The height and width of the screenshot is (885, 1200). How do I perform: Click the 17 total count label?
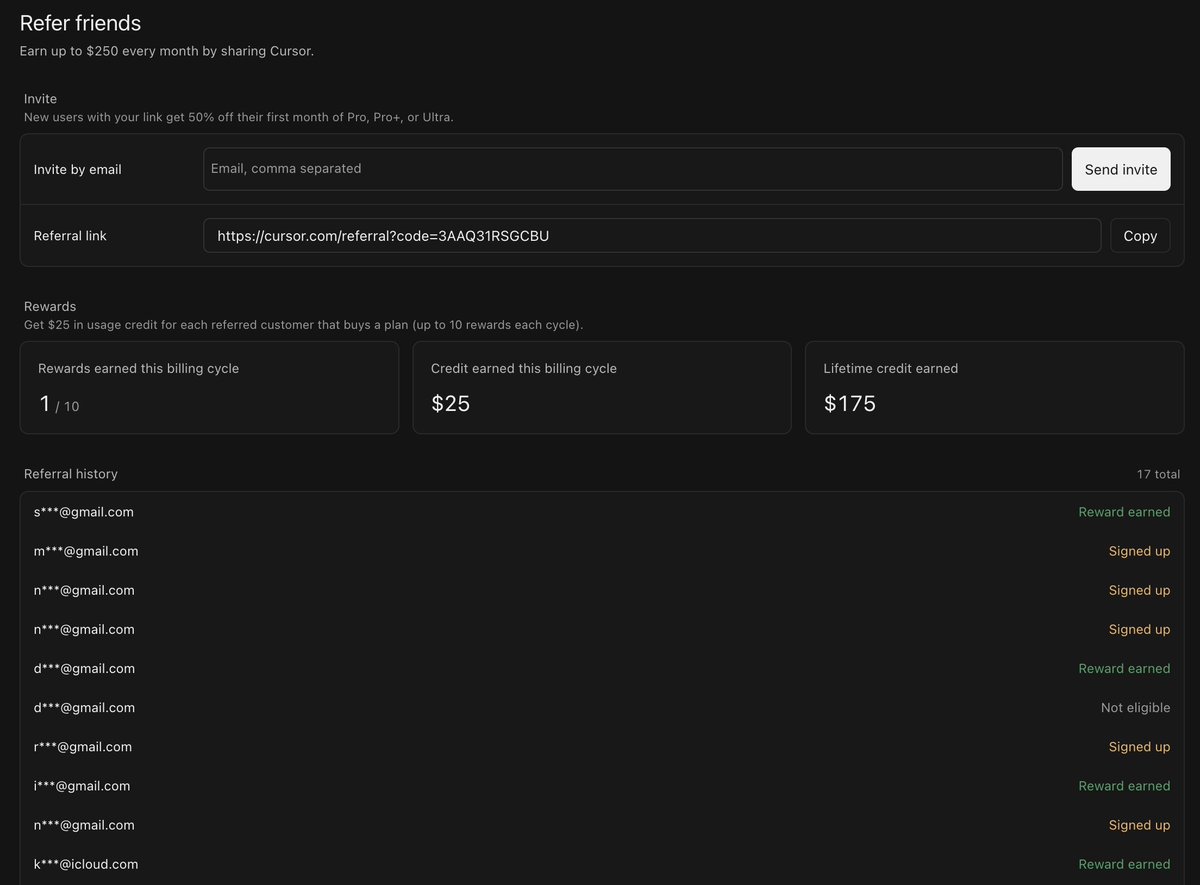click(1158, 474)
